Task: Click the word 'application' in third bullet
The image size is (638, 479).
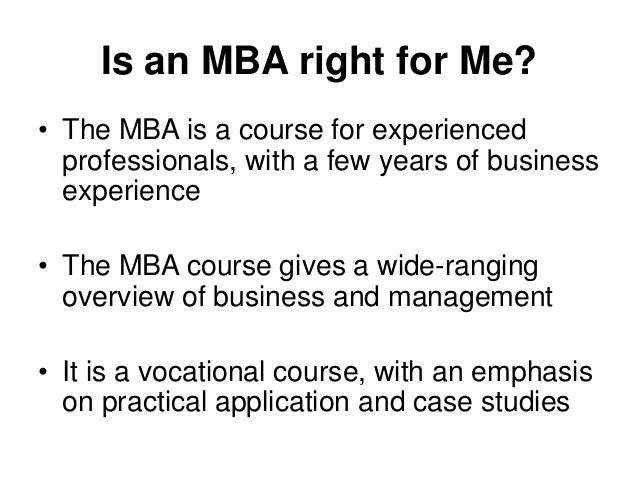Action: (x=282, y=403)
